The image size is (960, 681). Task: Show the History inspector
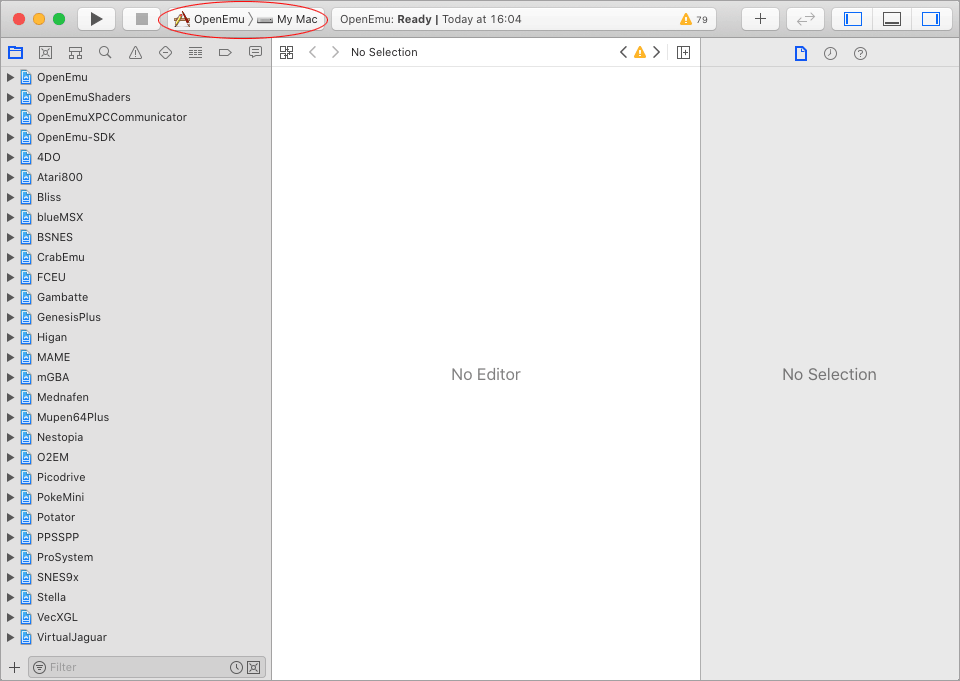pos(830,53)
